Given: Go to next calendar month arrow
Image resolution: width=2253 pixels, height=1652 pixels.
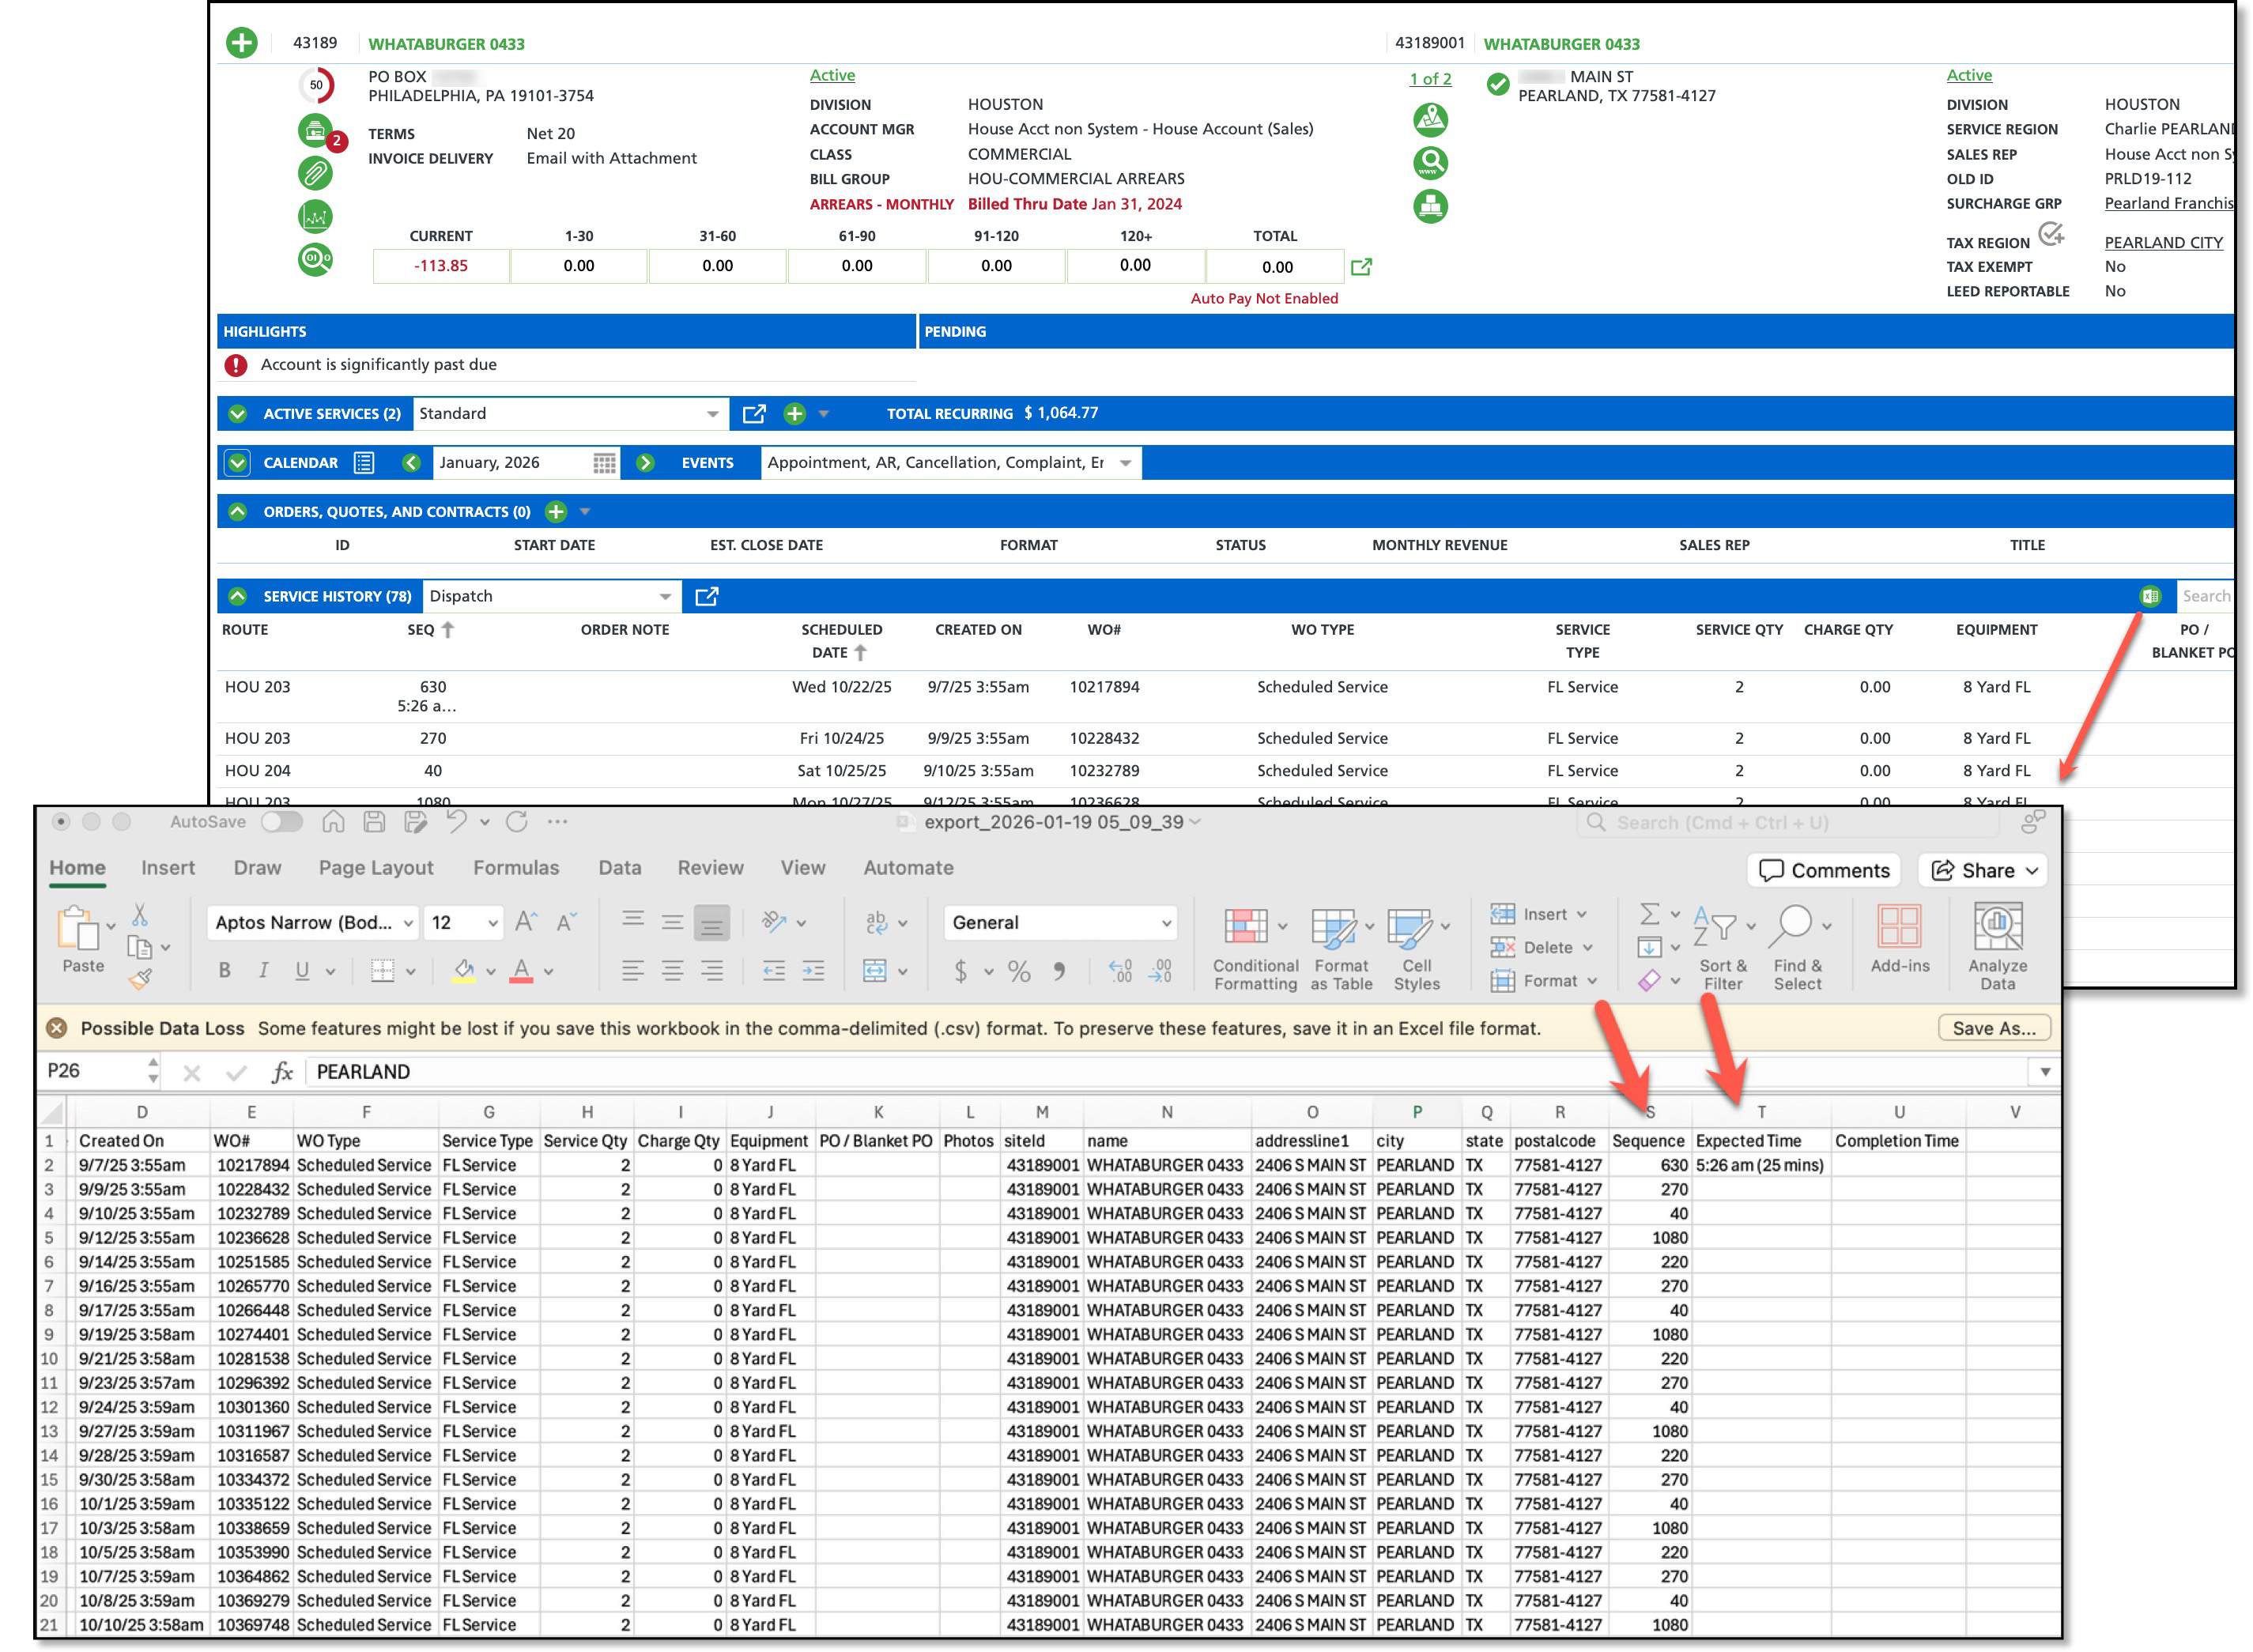Looking at the screenshot, I should [646, 463].
